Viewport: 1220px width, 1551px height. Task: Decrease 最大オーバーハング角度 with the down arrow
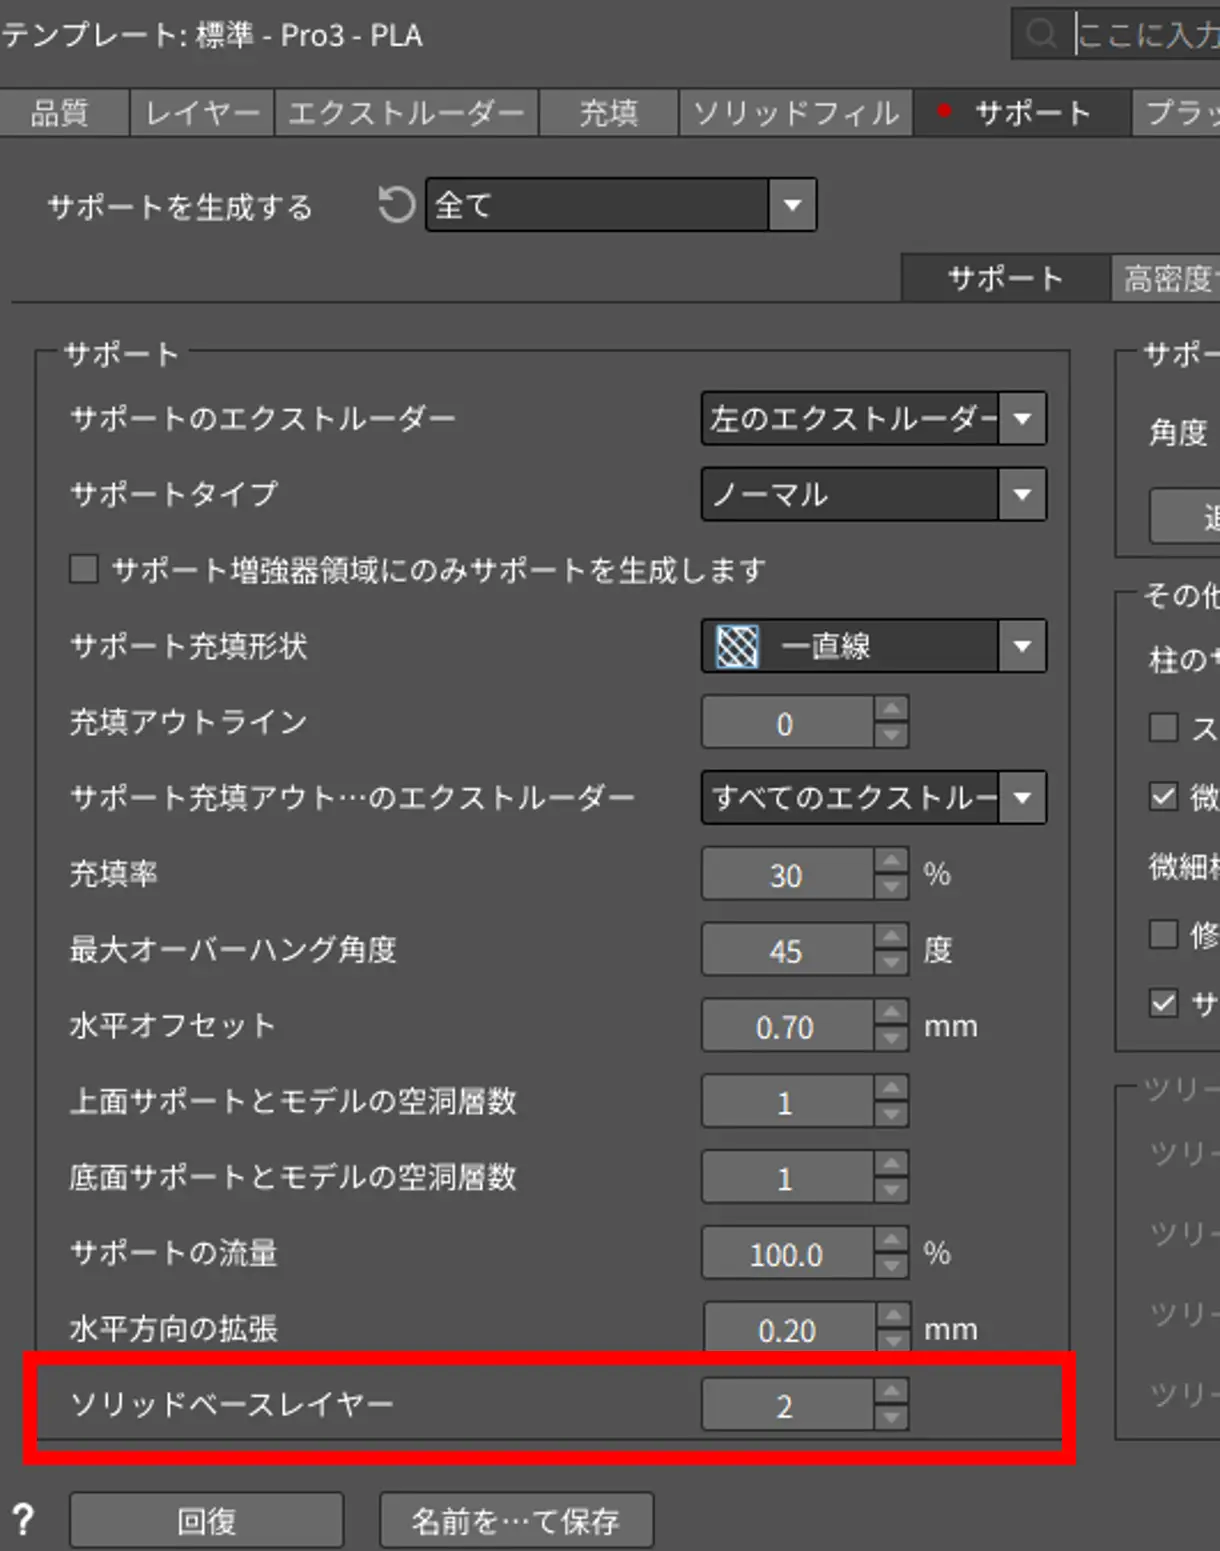pos(890,963)
